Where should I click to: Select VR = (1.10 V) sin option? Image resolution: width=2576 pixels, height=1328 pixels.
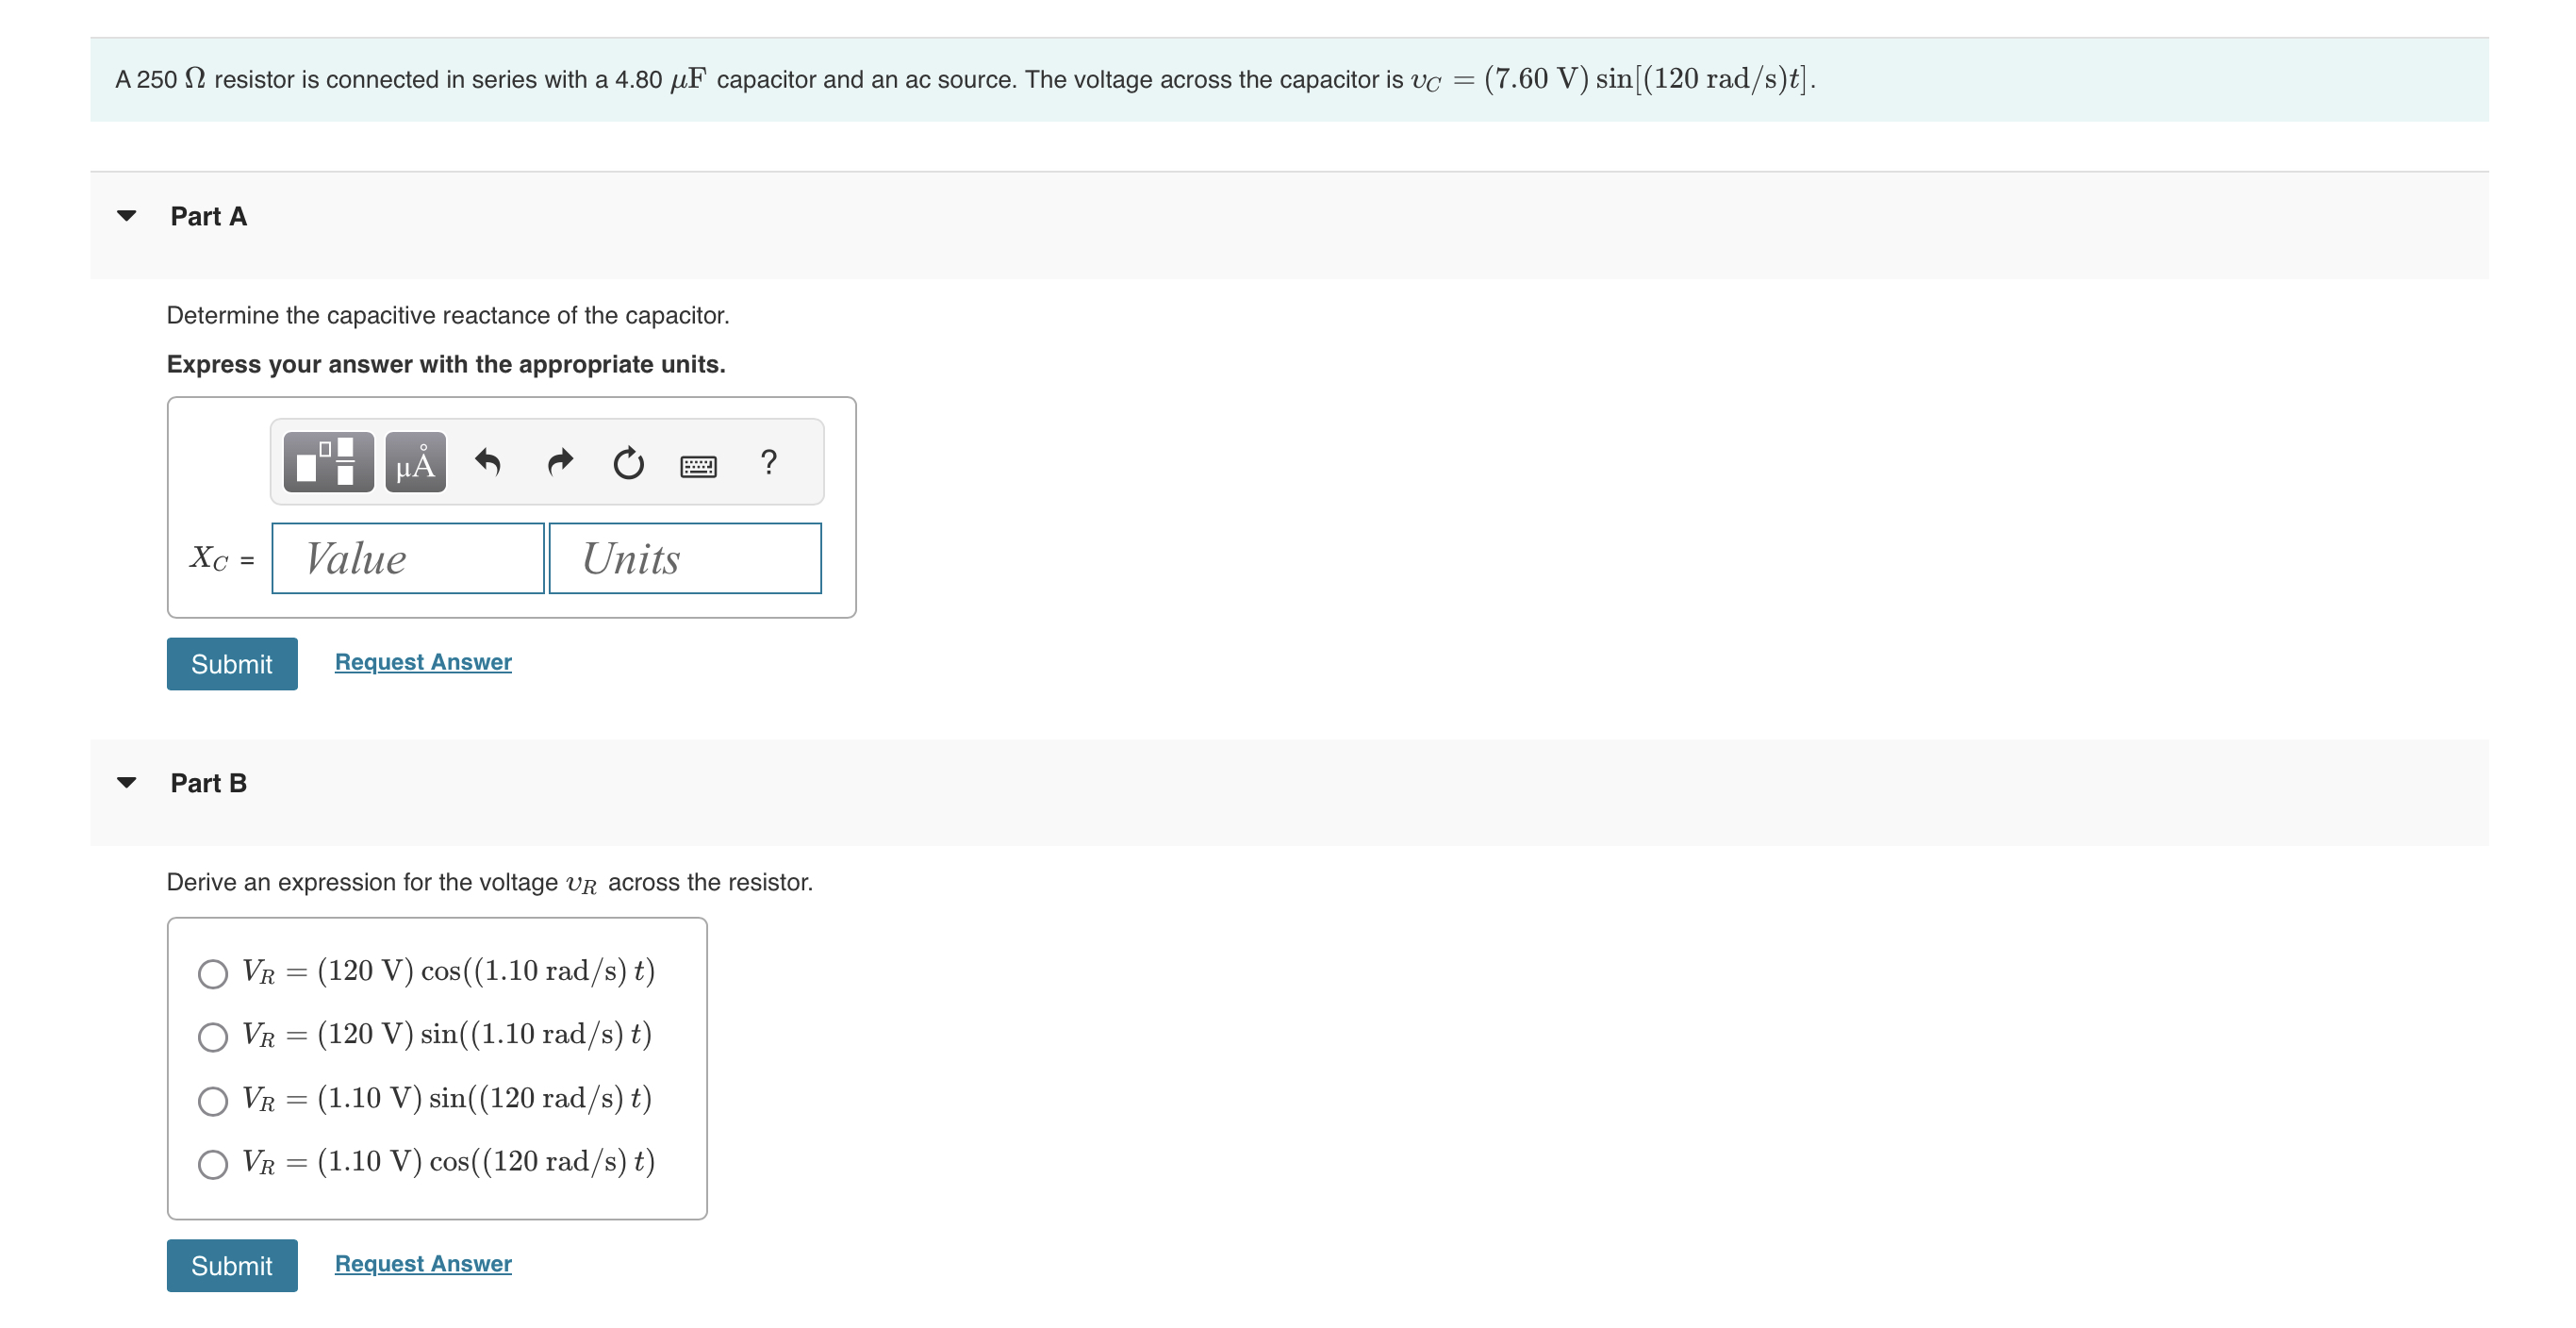[213, 1100]
